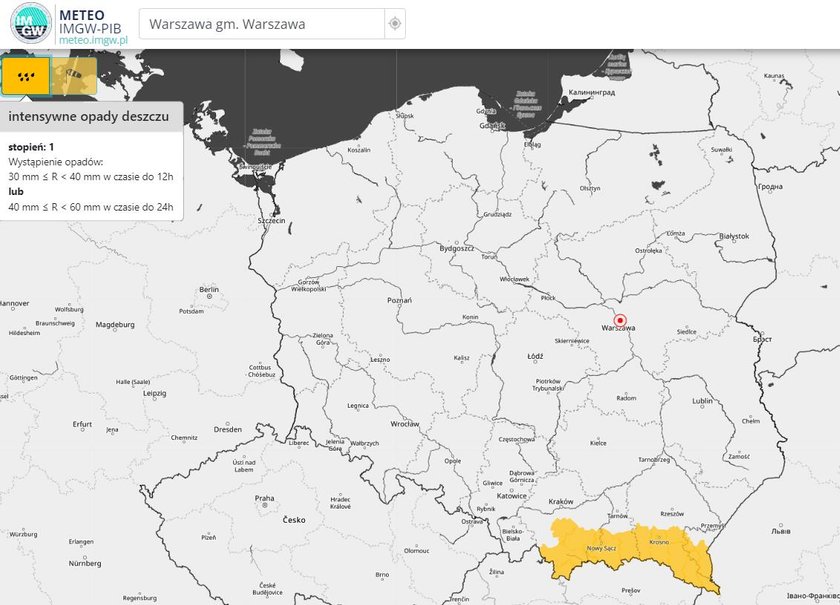Click the geolocation target icon
Image resolution: width=840 pixels, height=605 pixels.
click(x=395, y=24)
